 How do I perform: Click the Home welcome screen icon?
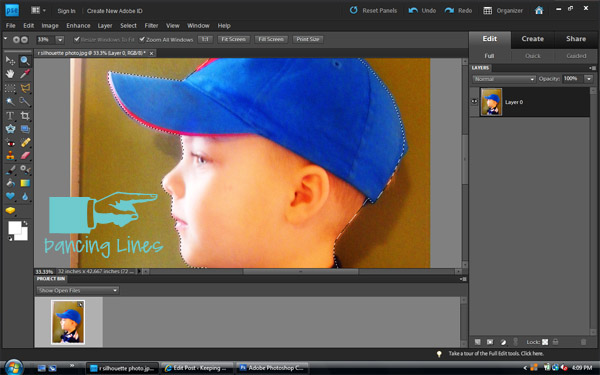click(539, 10)
